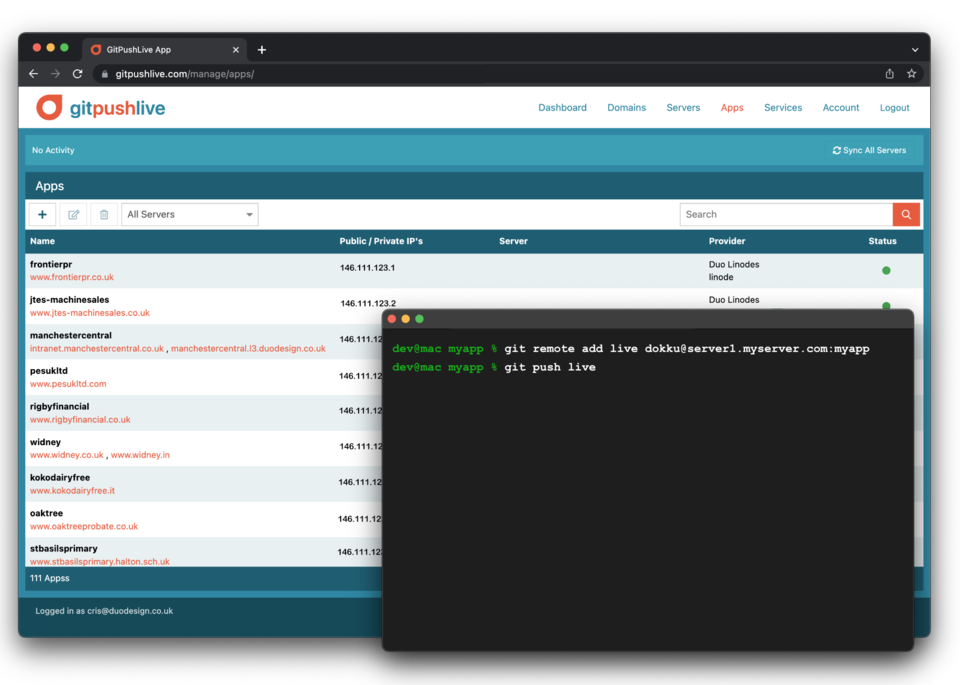Select the frontierpr app name
Screen dimensions: 960x685
point(51,264)
